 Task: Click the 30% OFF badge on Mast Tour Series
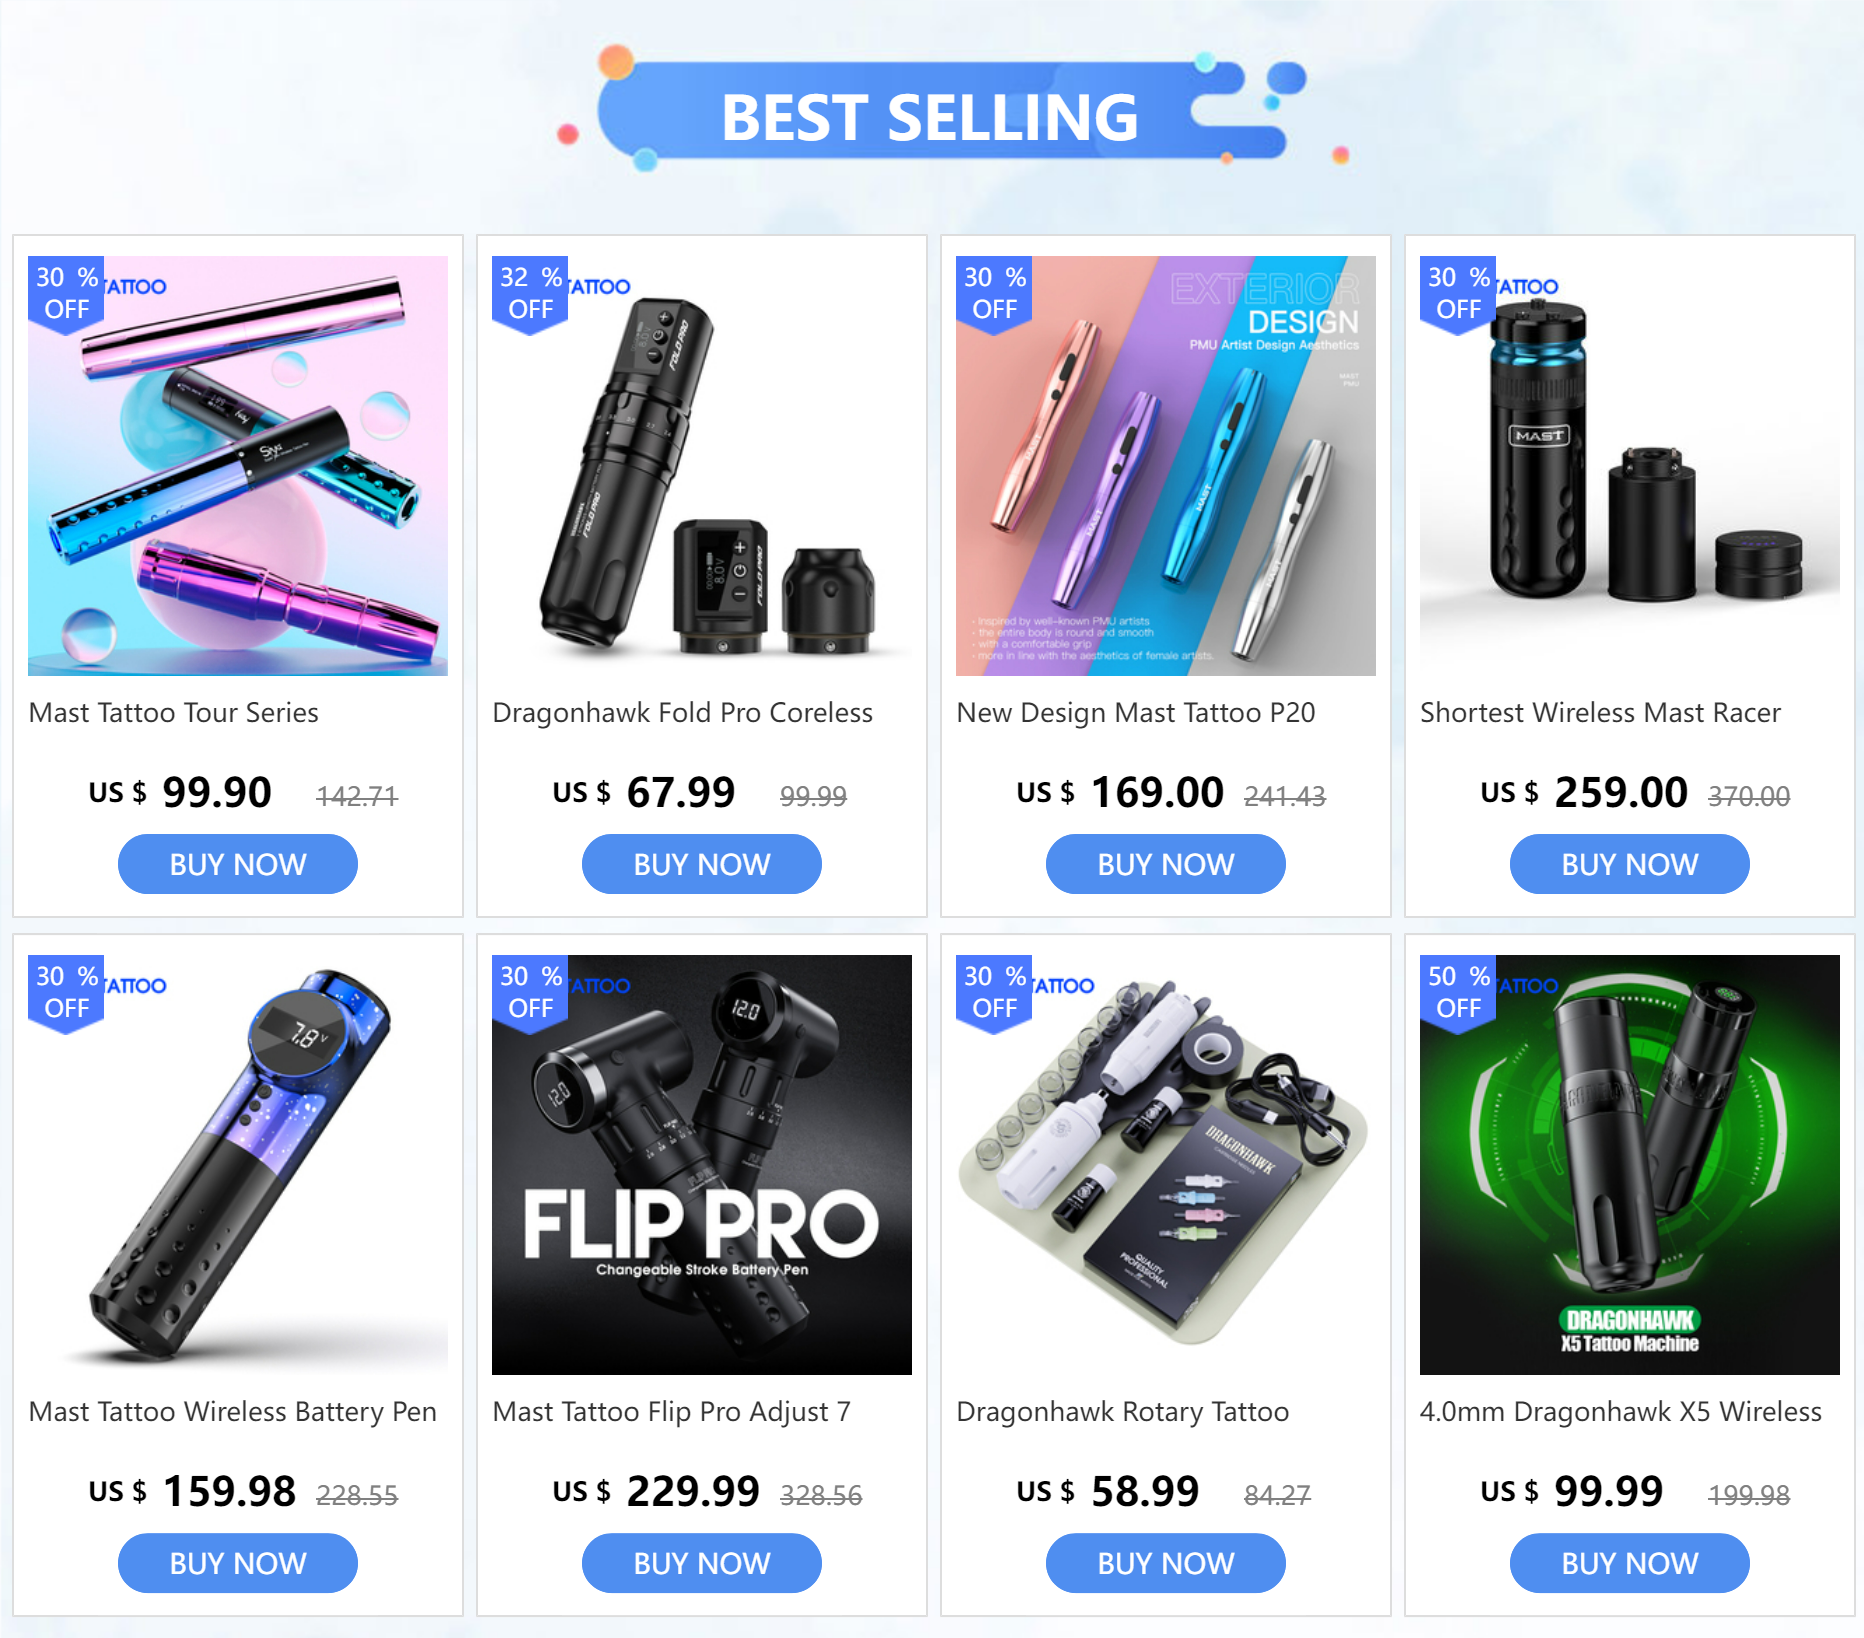[x=66, y=294]
